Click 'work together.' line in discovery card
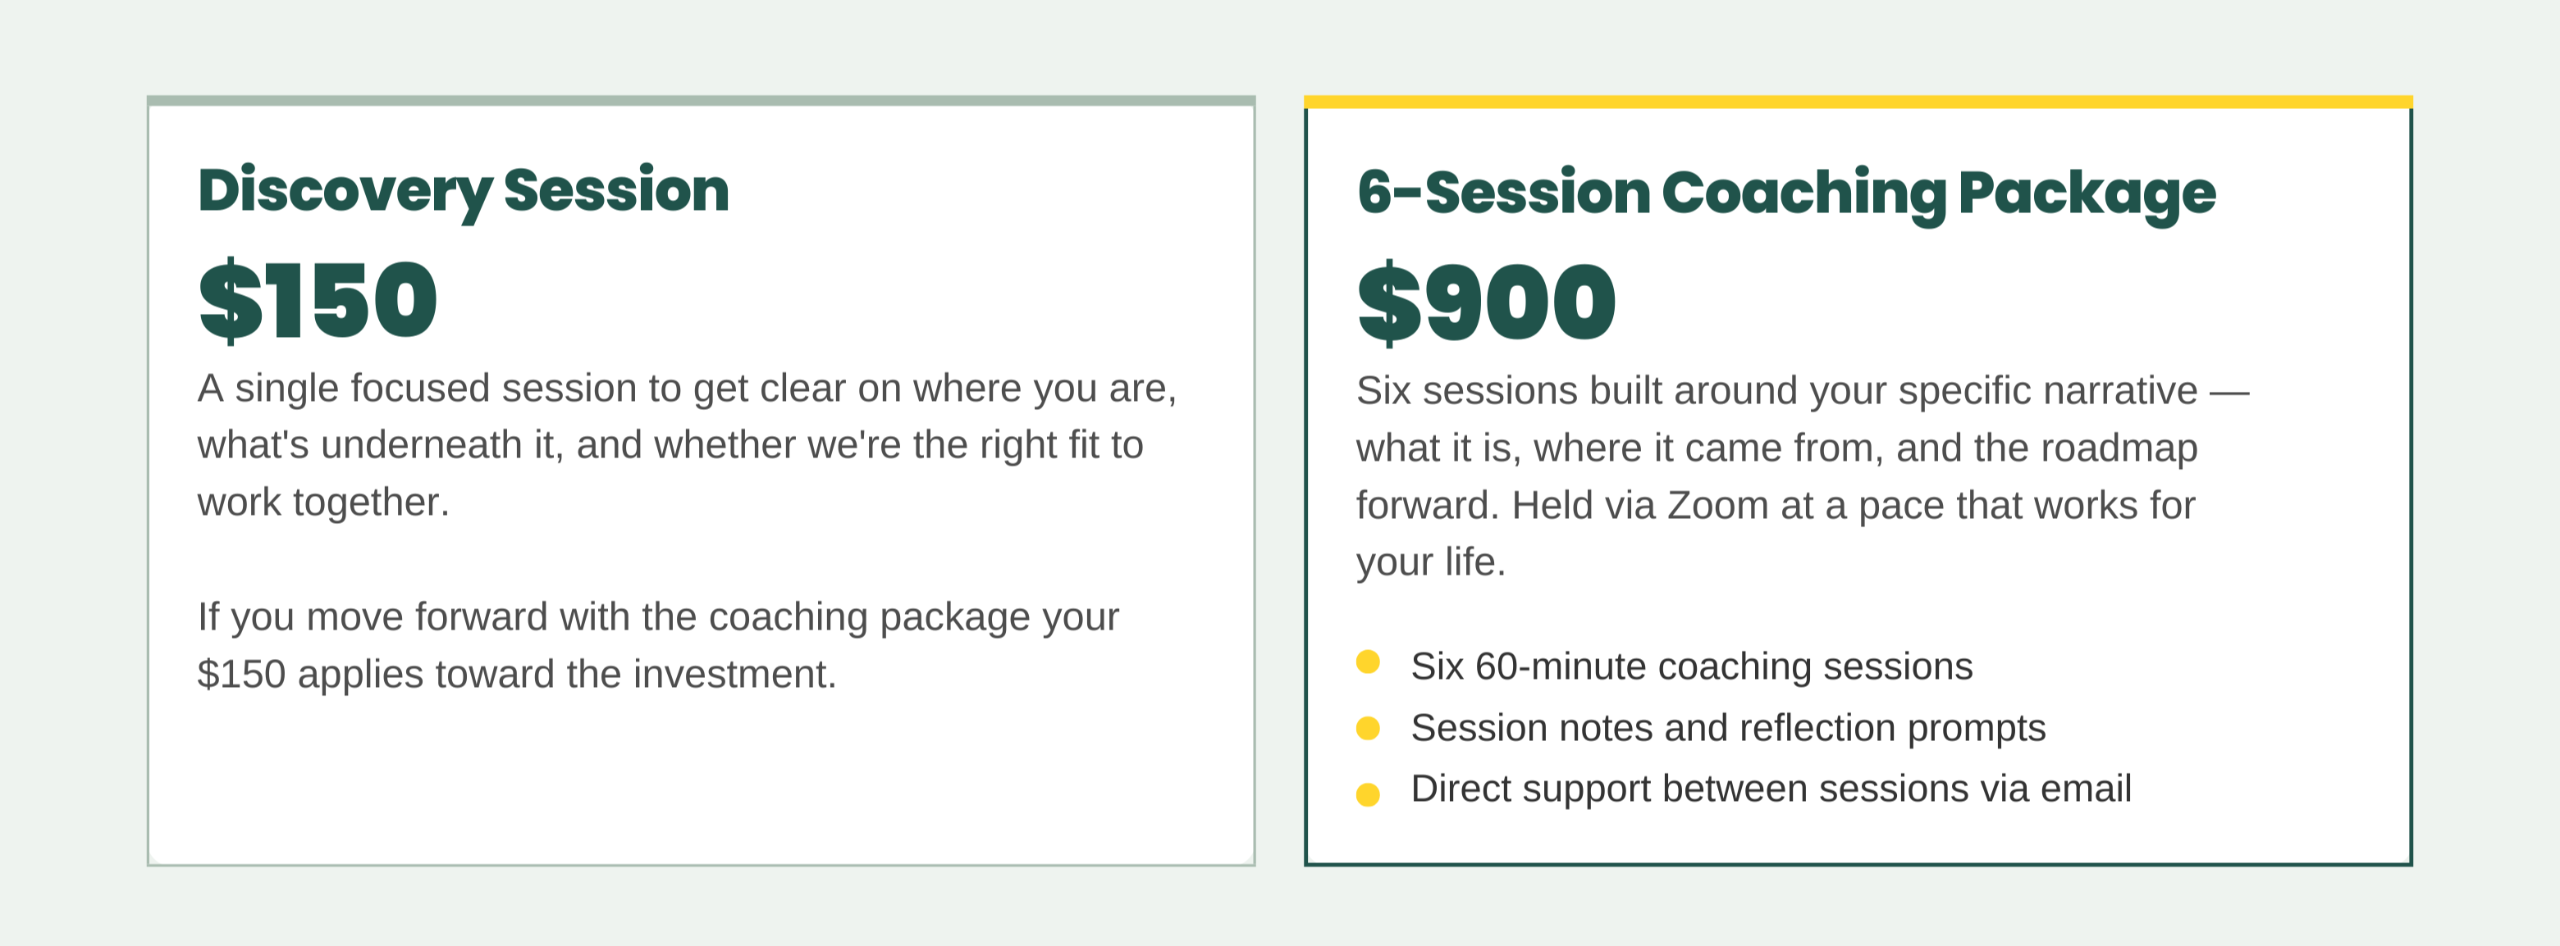Screen dimensions: 2560x946 pyautogui.click(x=323, y=502)
